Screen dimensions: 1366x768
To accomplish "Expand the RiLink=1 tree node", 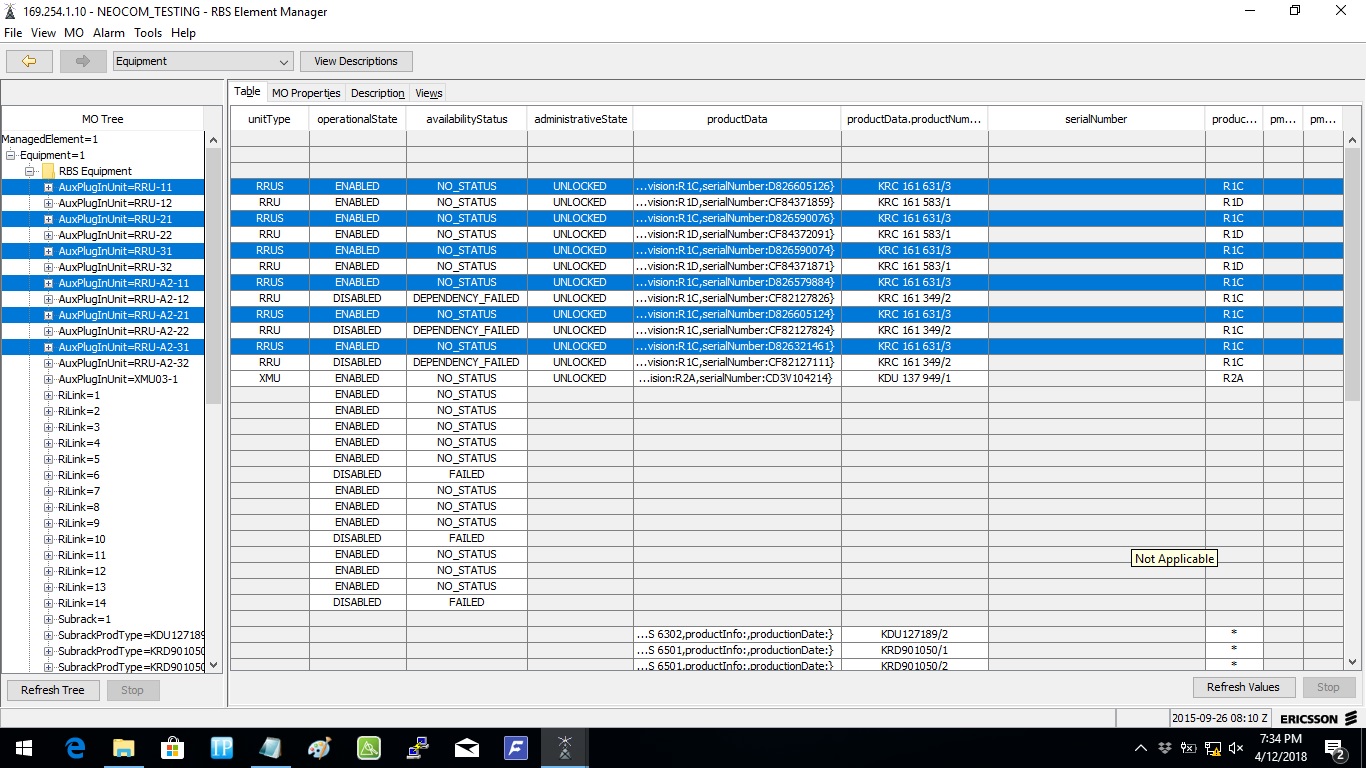I will [x=48, y=395].
